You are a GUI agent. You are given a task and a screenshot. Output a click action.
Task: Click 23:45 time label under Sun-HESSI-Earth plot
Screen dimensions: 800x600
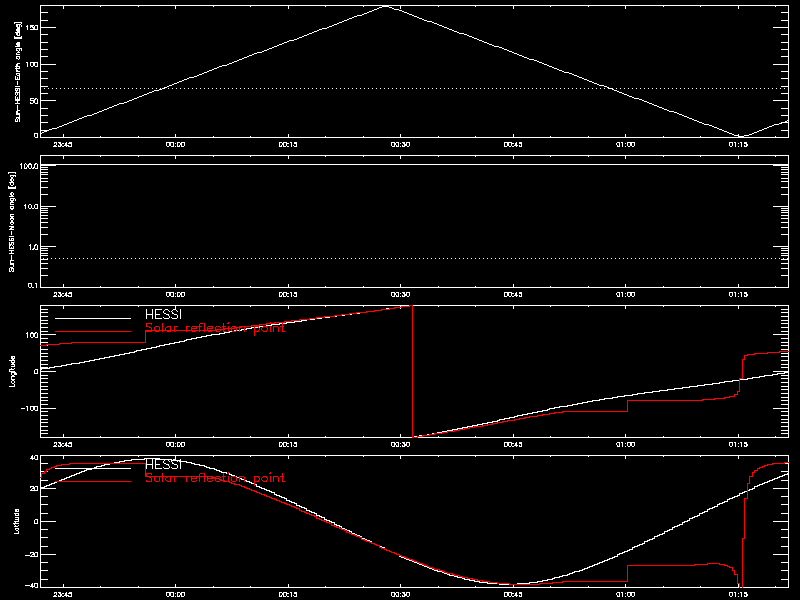pyautogui.click(x=63, y=145)
